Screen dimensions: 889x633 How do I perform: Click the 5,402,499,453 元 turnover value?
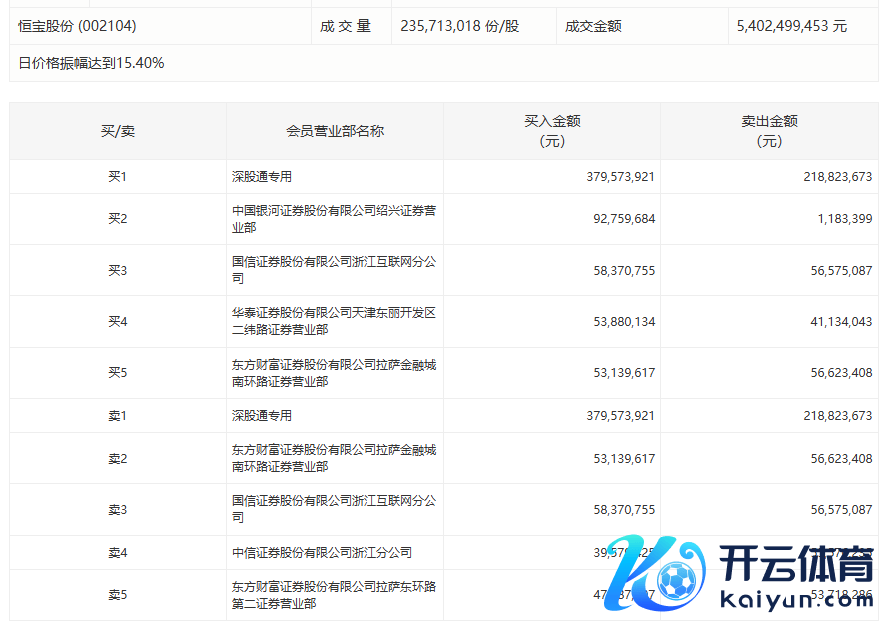click(791, 26)
